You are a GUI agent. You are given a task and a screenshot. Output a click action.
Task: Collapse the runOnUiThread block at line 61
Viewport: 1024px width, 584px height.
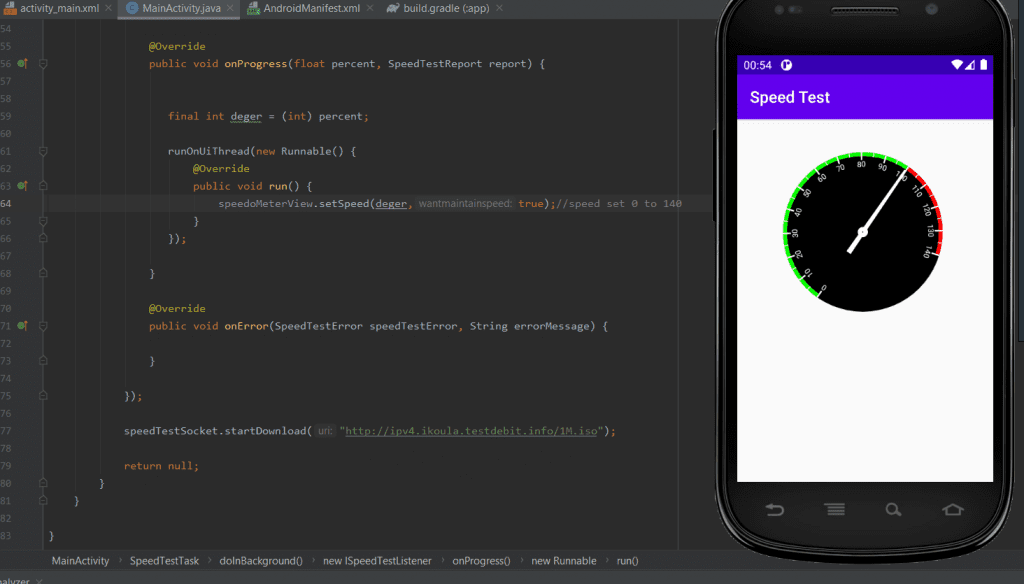43,151
